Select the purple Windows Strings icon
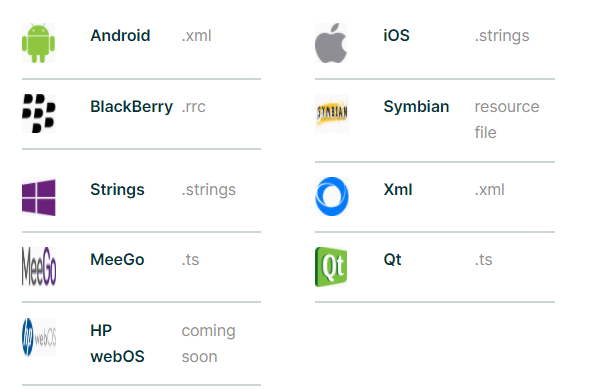Screen dimensions: 590x389 click(39, 197)
